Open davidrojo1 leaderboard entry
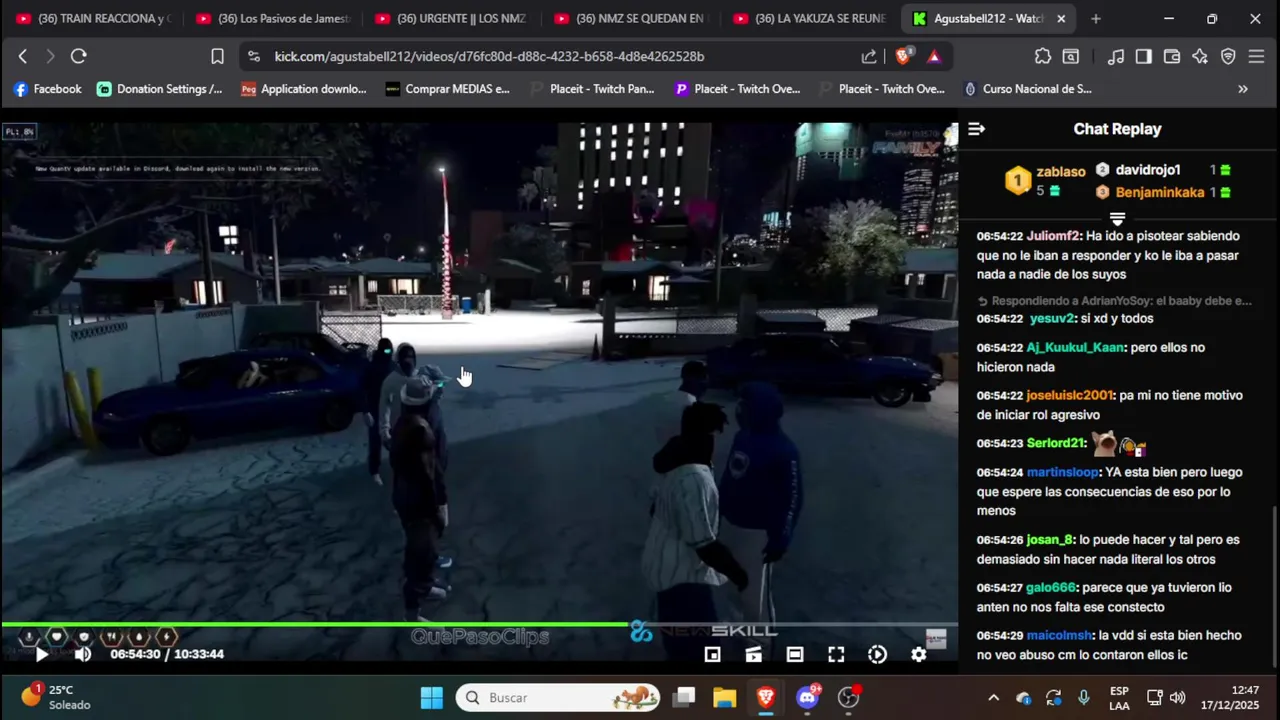1280x720 pixels. (1148, 170)
